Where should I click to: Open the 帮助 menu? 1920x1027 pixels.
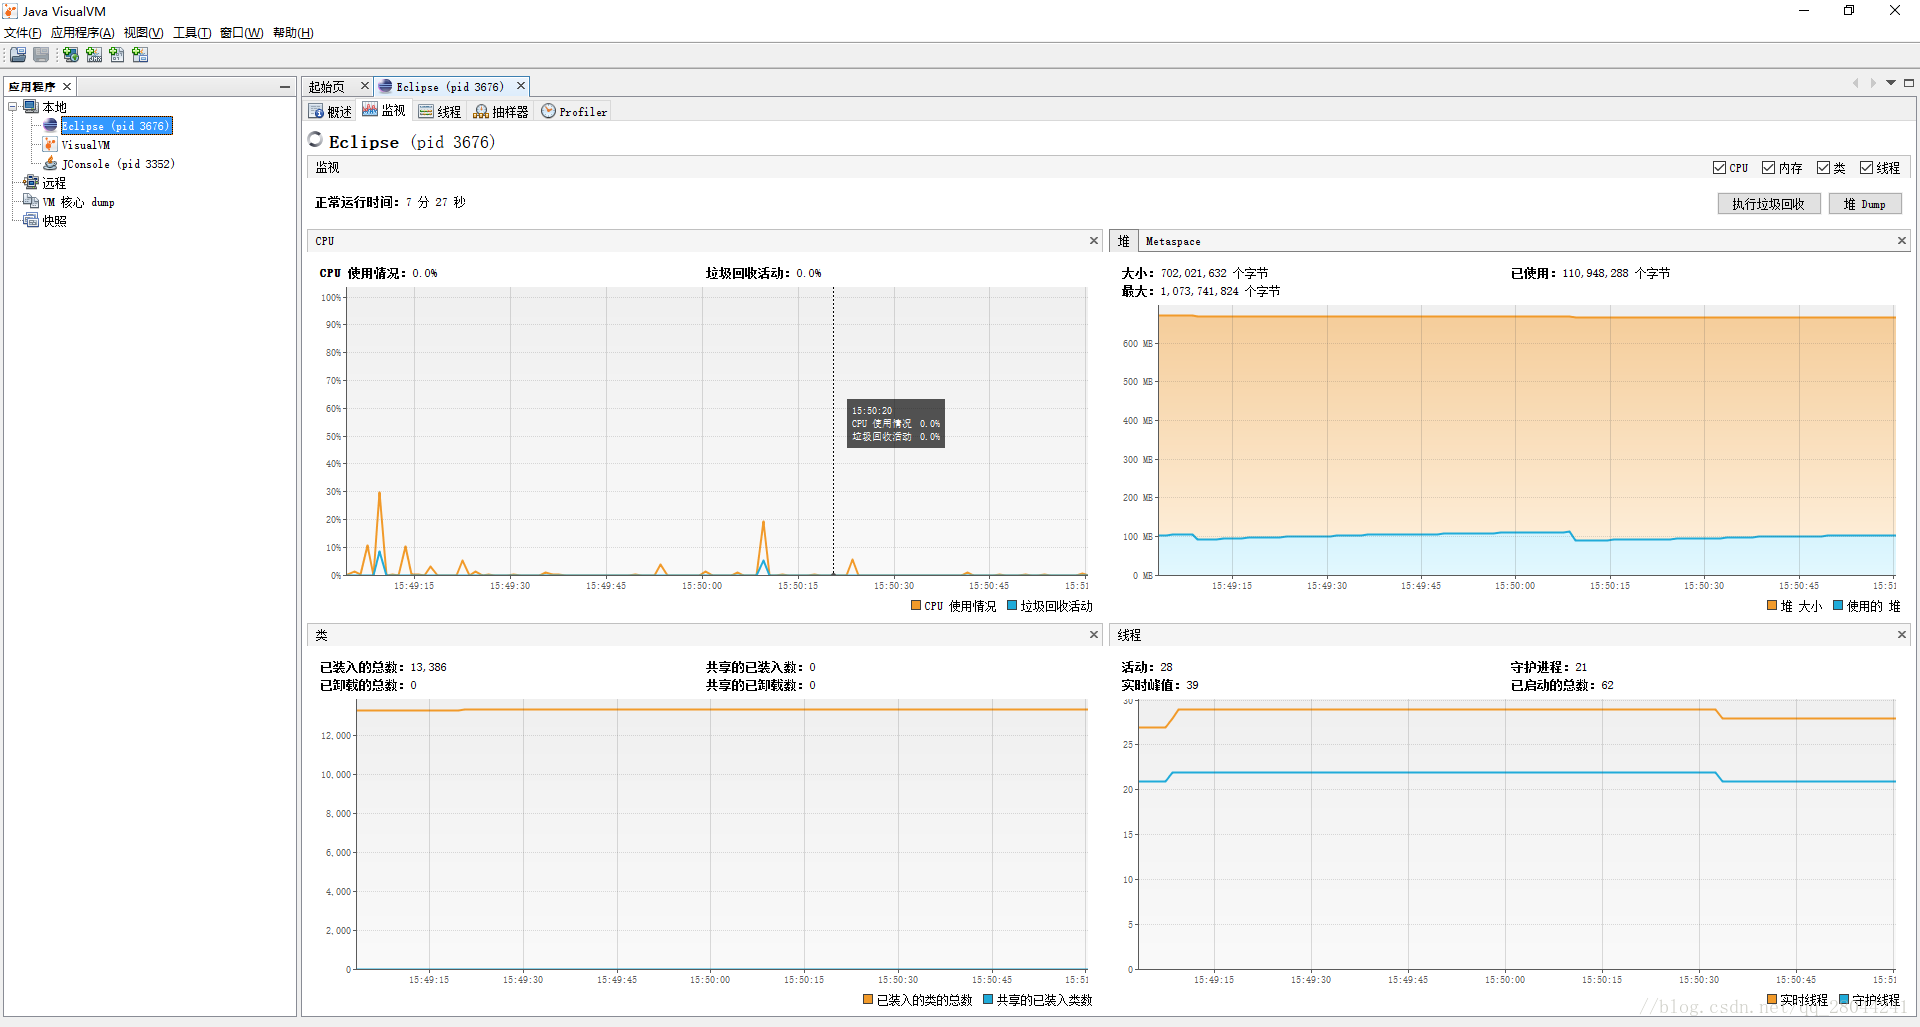tap(293, 33)
